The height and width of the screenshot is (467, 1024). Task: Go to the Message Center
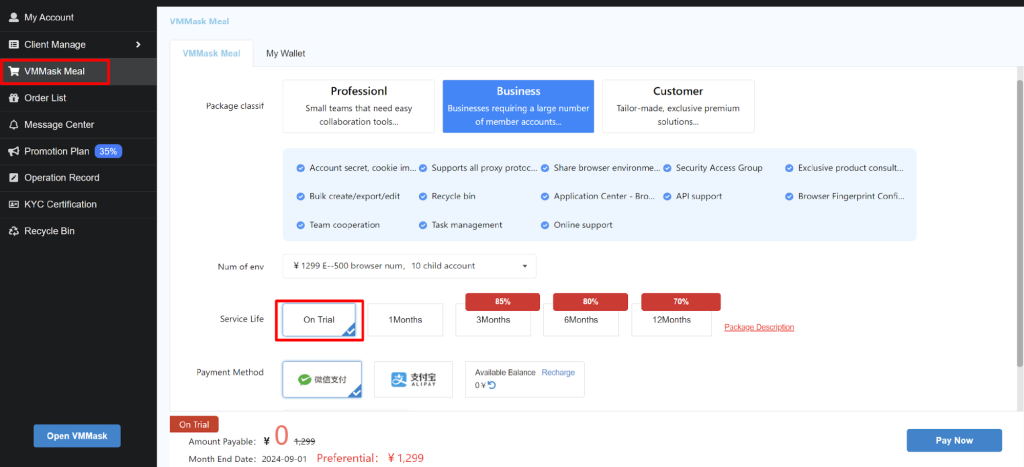coord(78,125)
